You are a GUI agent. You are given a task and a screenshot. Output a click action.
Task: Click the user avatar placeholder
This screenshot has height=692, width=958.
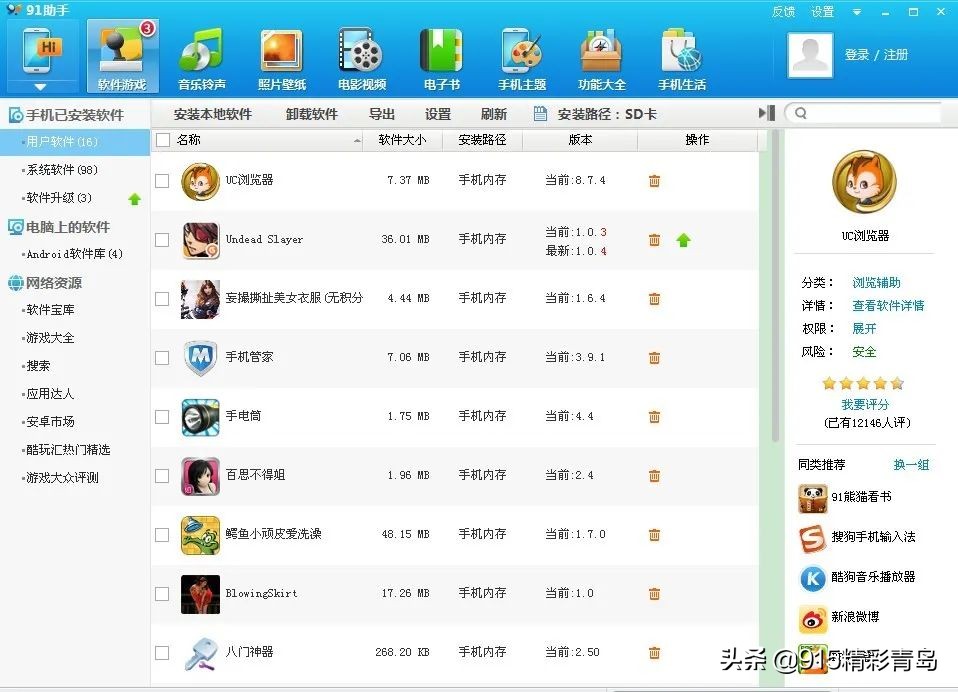[810, 55]
